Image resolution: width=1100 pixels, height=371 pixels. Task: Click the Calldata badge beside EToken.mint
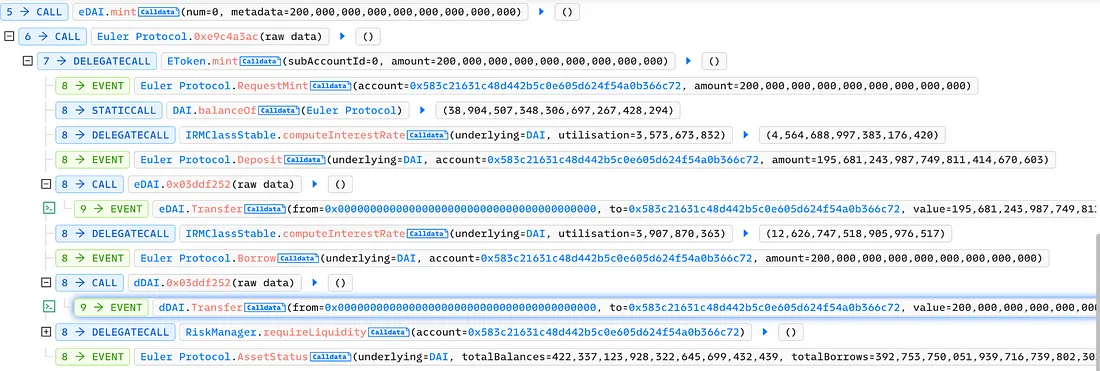[260, 61]
